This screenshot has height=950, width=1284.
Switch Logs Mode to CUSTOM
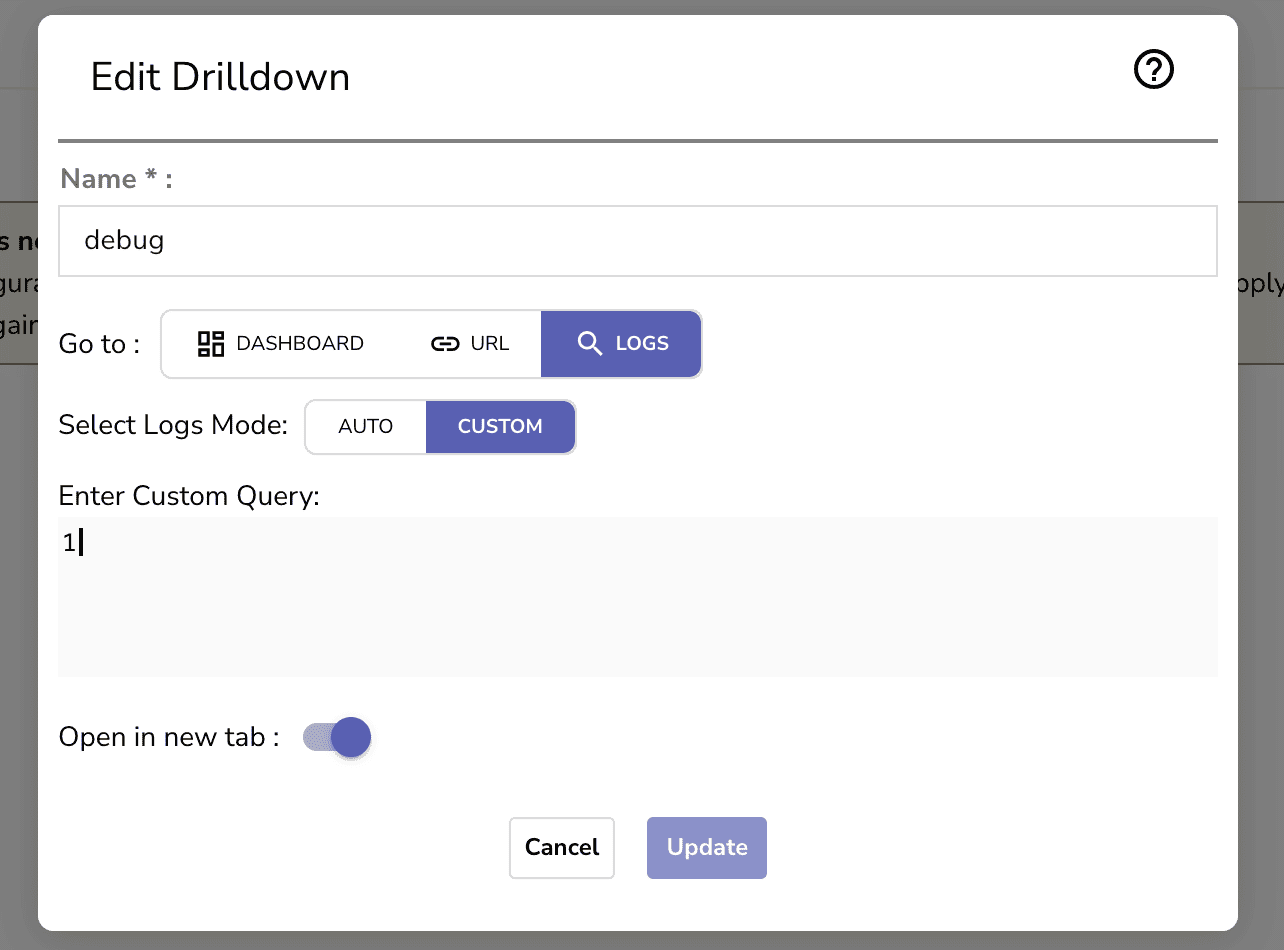(x=501, y=426)
